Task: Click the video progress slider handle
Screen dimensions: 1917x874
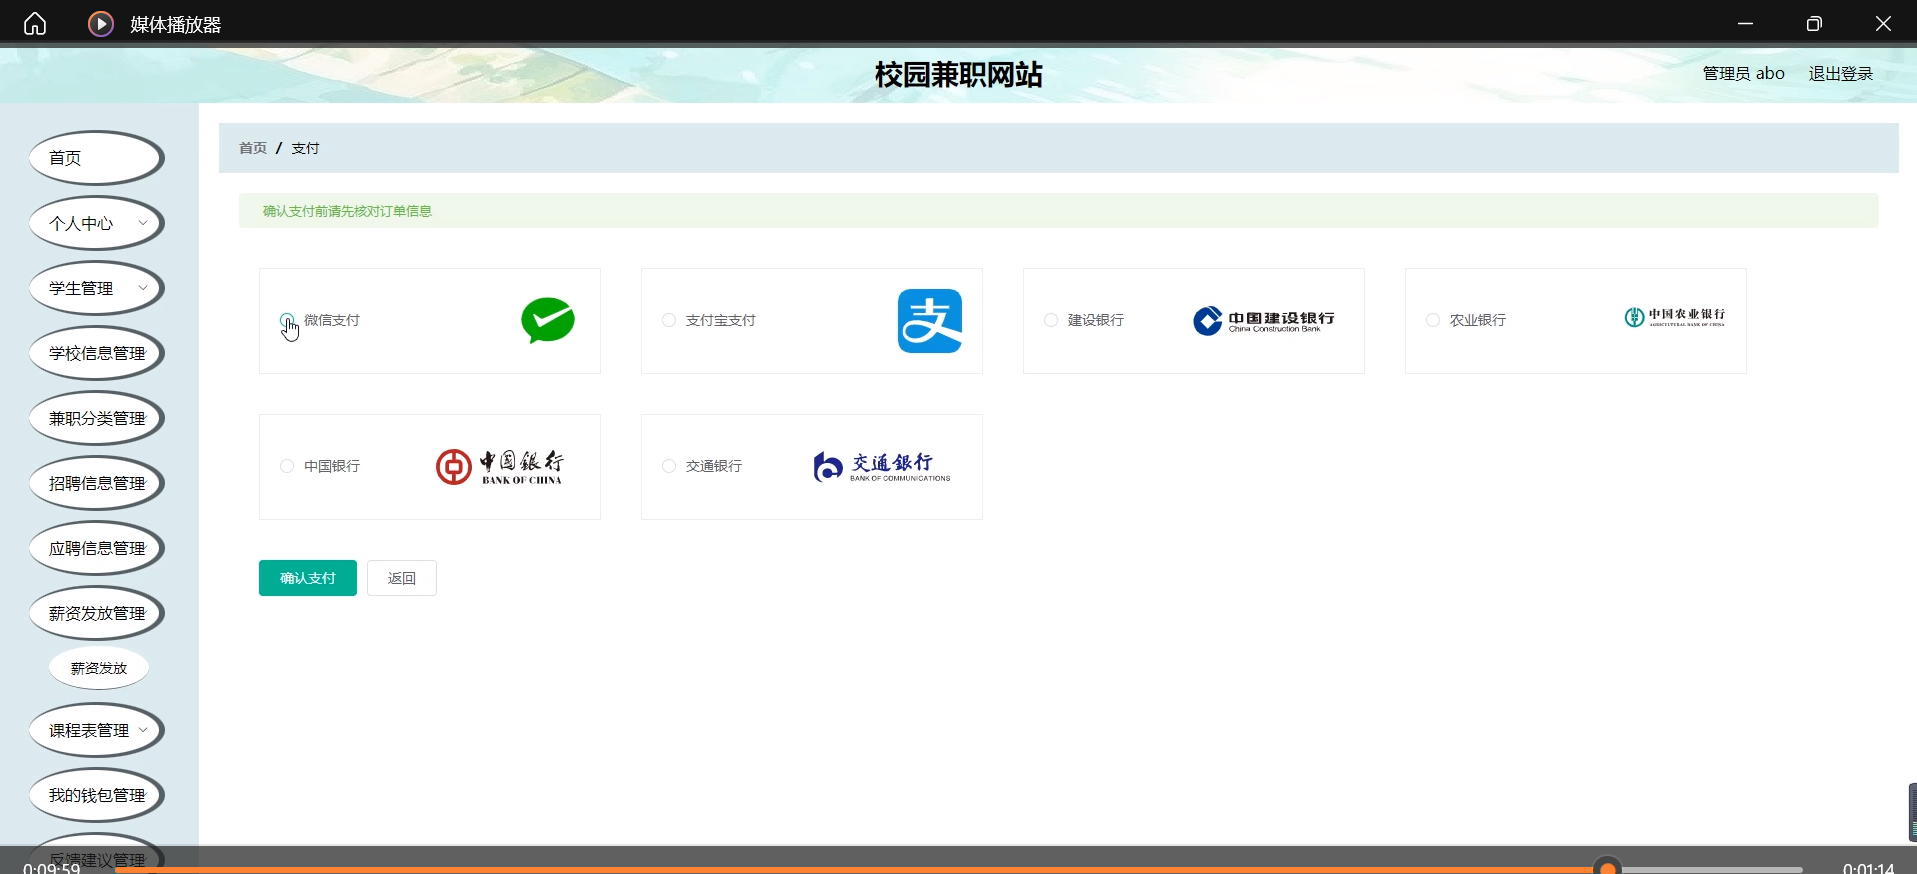Action: pos(1607,867)
